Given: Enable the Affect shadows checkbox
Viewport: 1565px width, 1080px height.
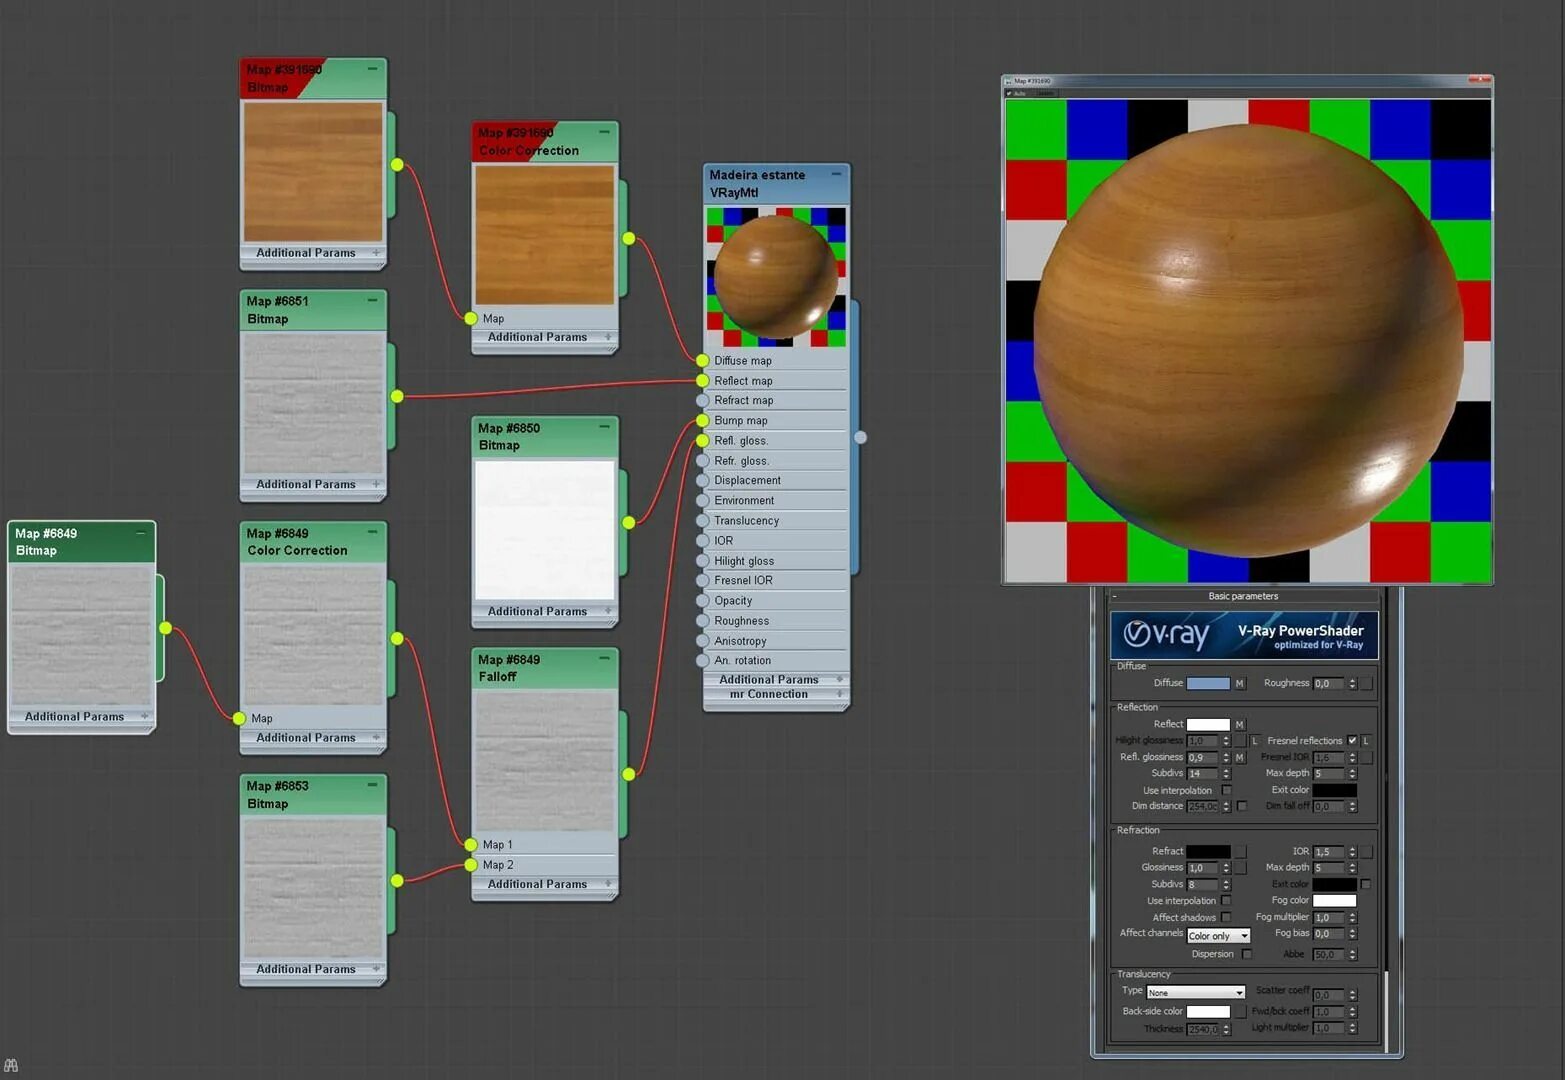Looking at the screenshot, I should coord(1227,917).
